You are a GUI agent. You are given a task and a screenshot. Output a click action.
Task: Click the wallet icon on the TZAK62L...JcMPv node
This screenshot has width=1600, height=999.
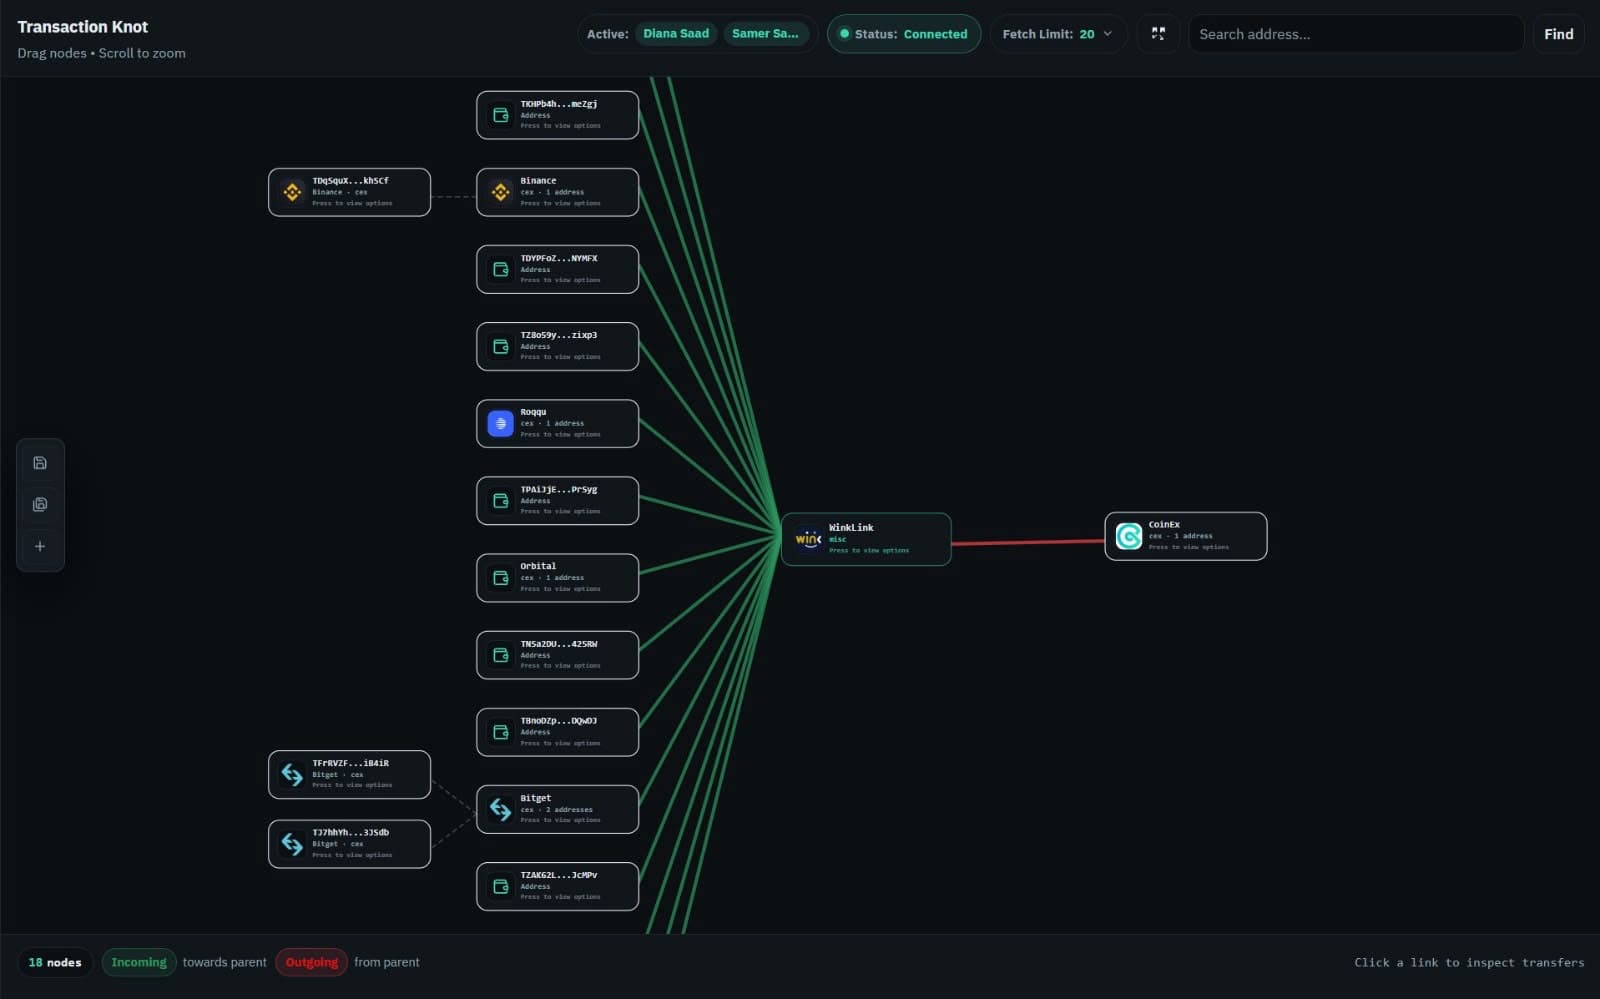tap(501, 886)
